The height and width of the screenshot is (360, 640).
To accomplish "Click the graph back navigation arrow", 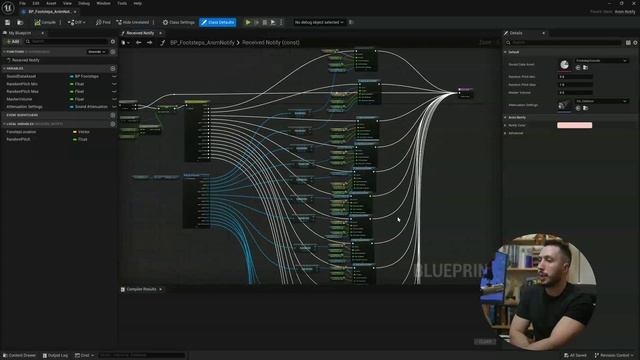I will (138, 42).
